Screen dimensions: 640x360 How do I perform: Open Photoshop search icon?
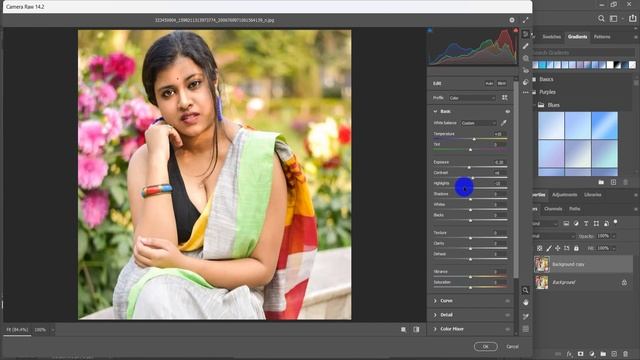(601, 19)
